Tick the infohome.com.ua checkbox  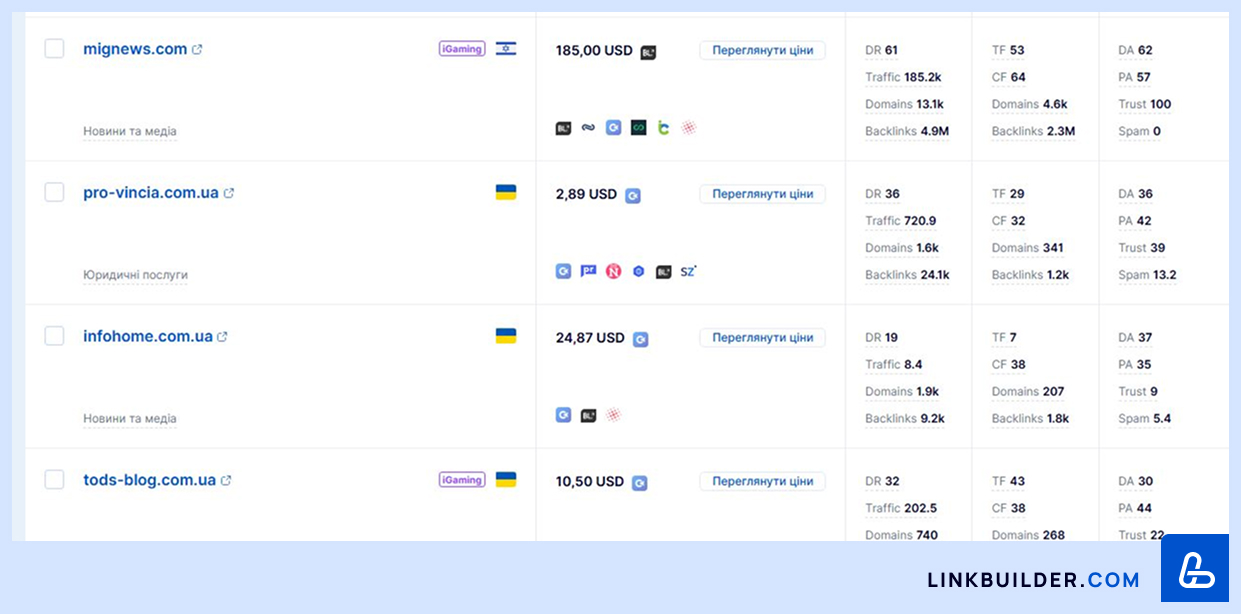click(x=54, y=336)
